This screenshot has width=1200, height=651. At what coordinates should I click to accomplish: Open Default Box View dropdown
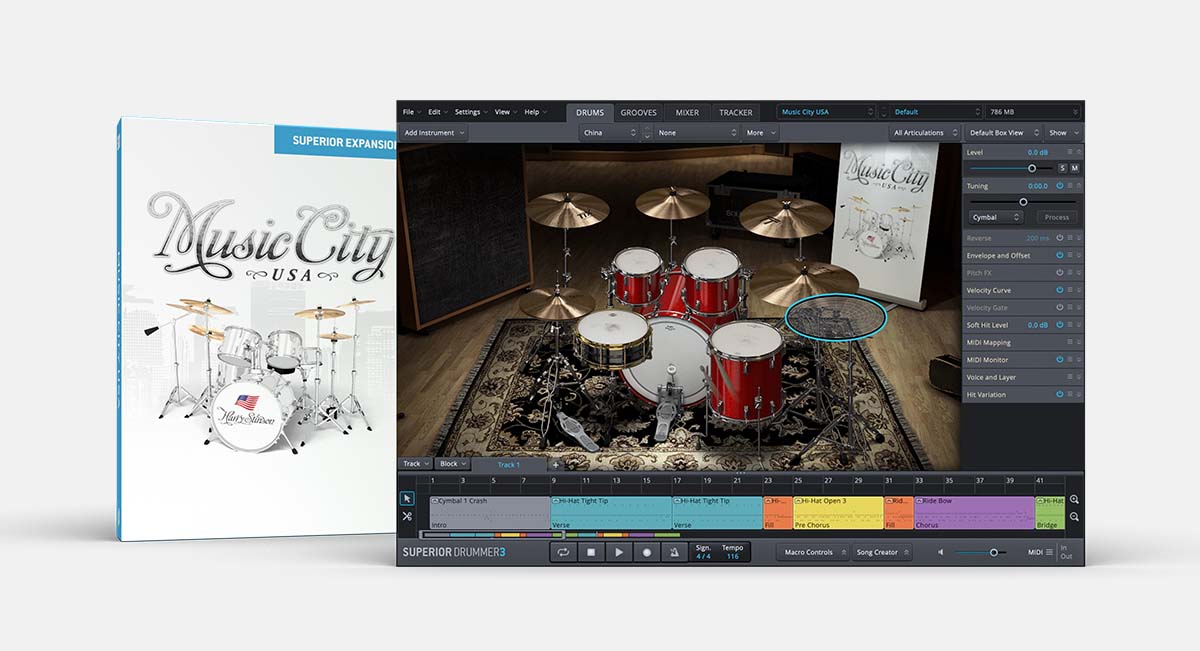(1003, 132)
